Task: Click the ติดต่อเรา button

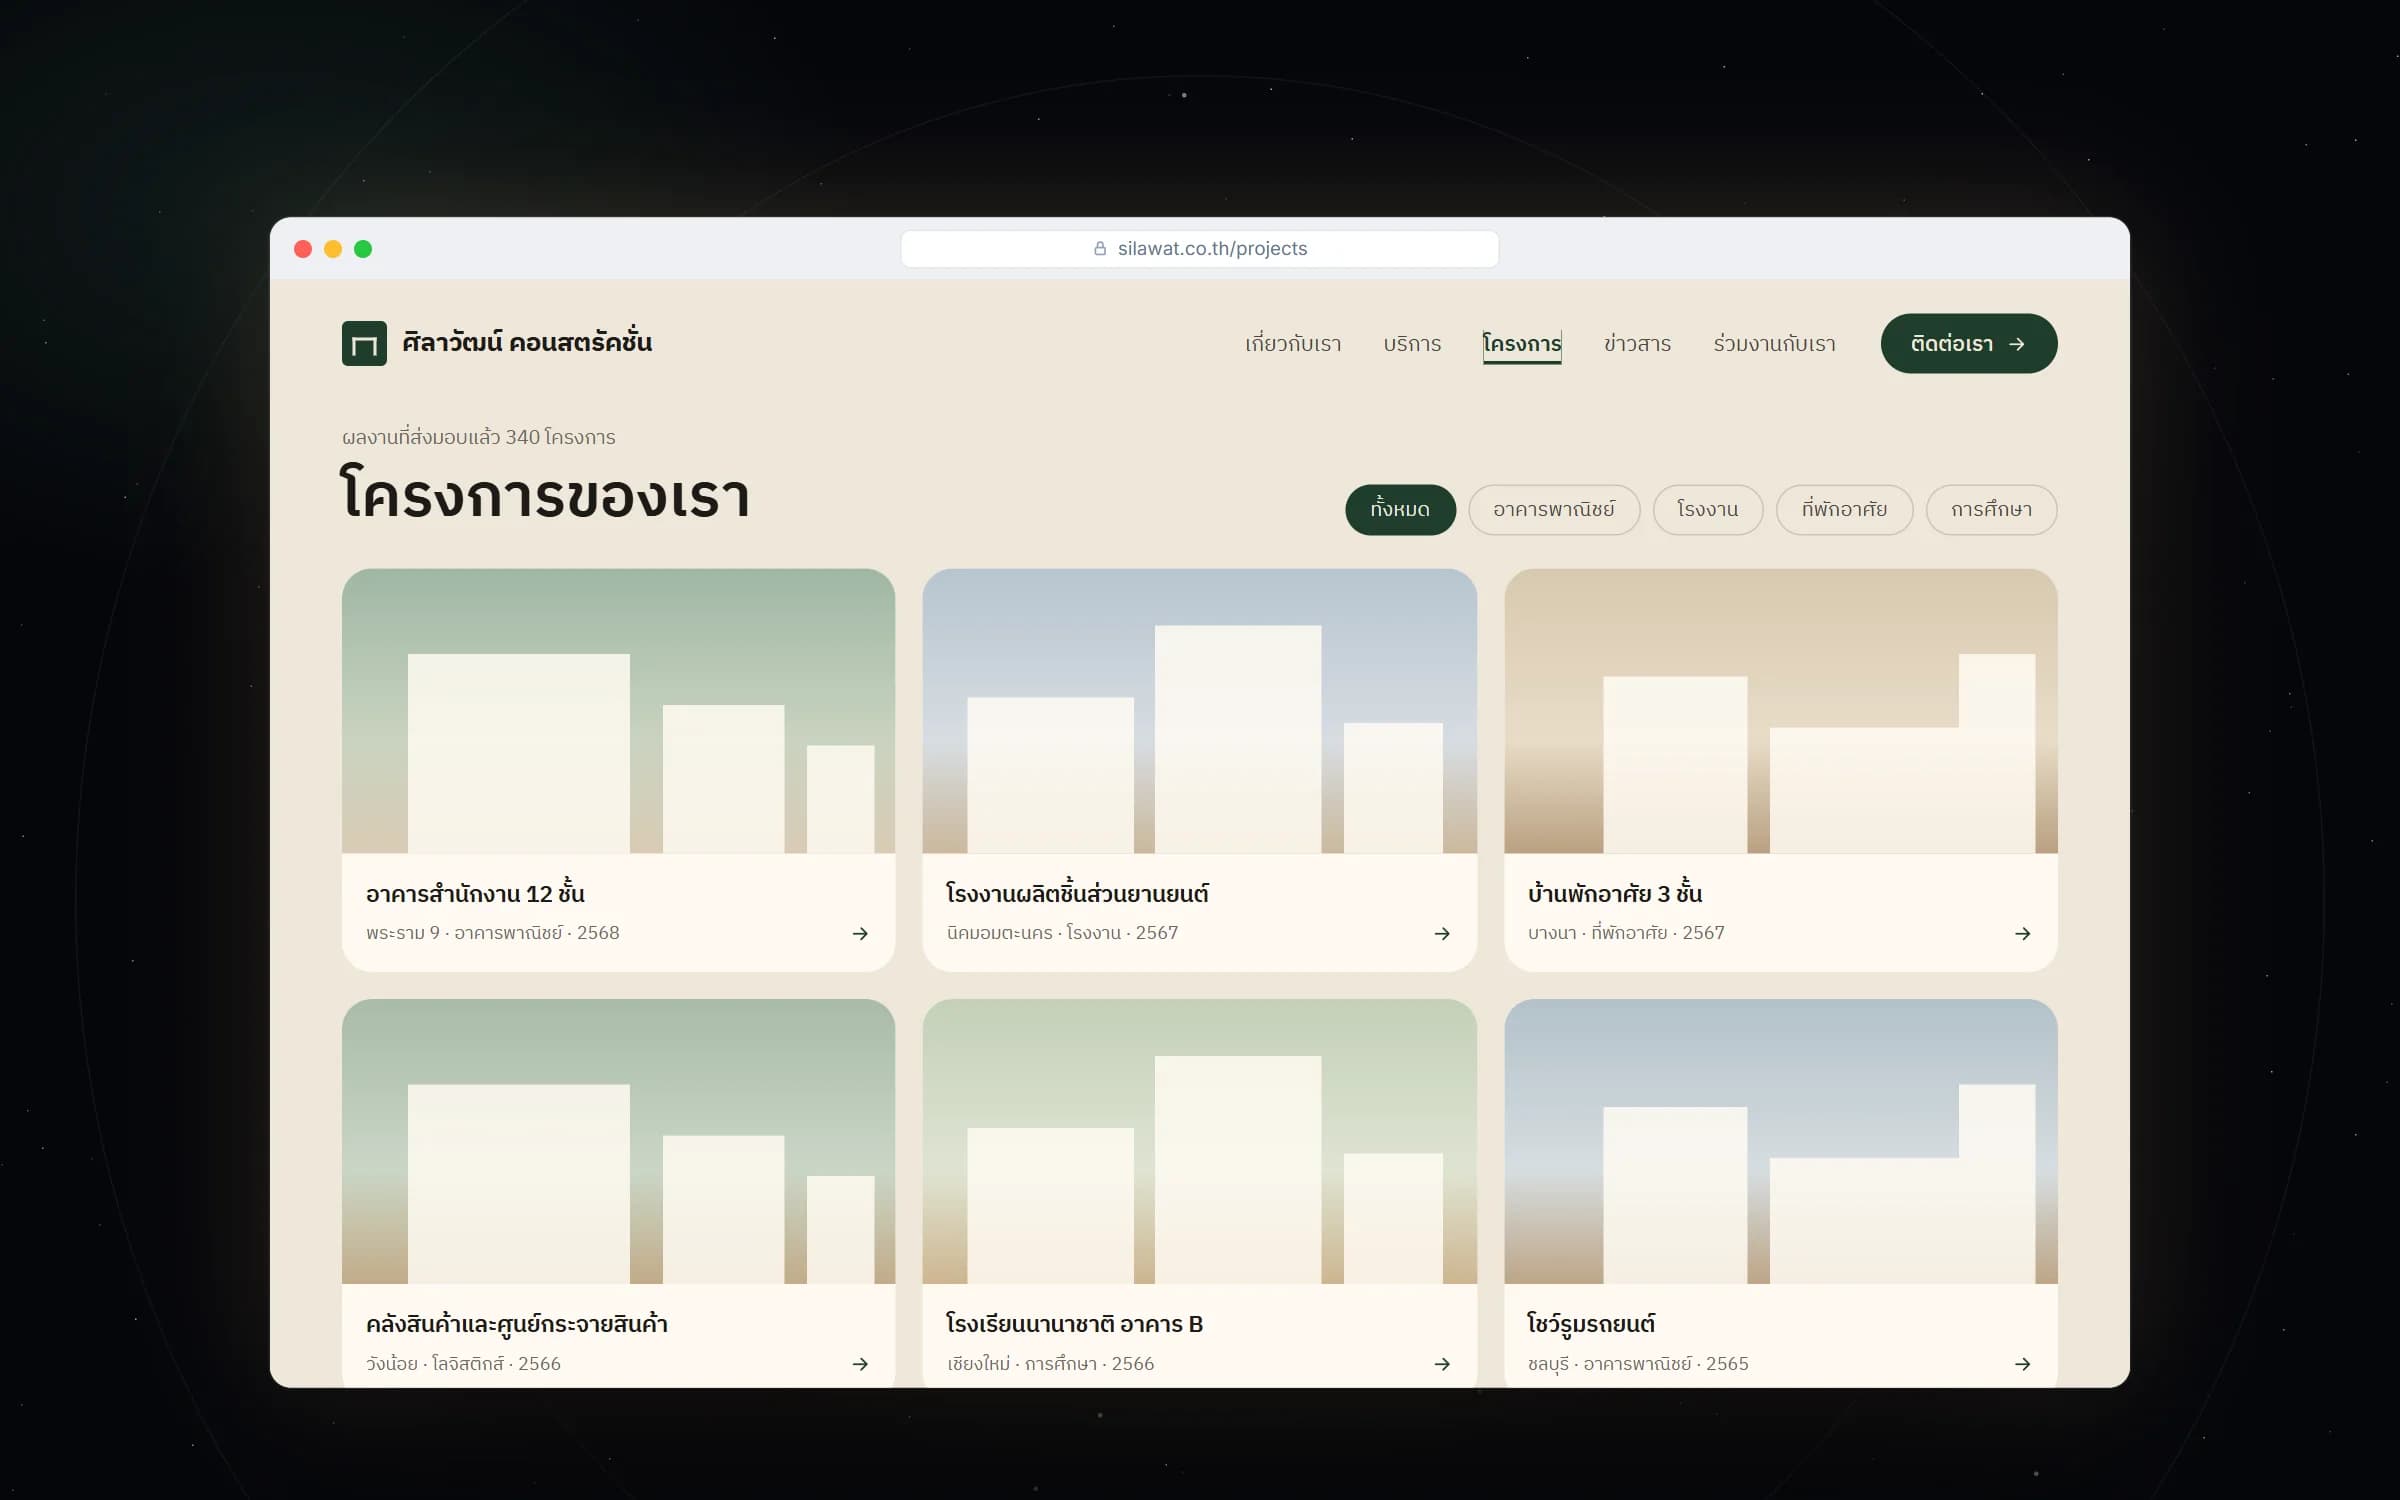Action: (x=1969, y=344)
